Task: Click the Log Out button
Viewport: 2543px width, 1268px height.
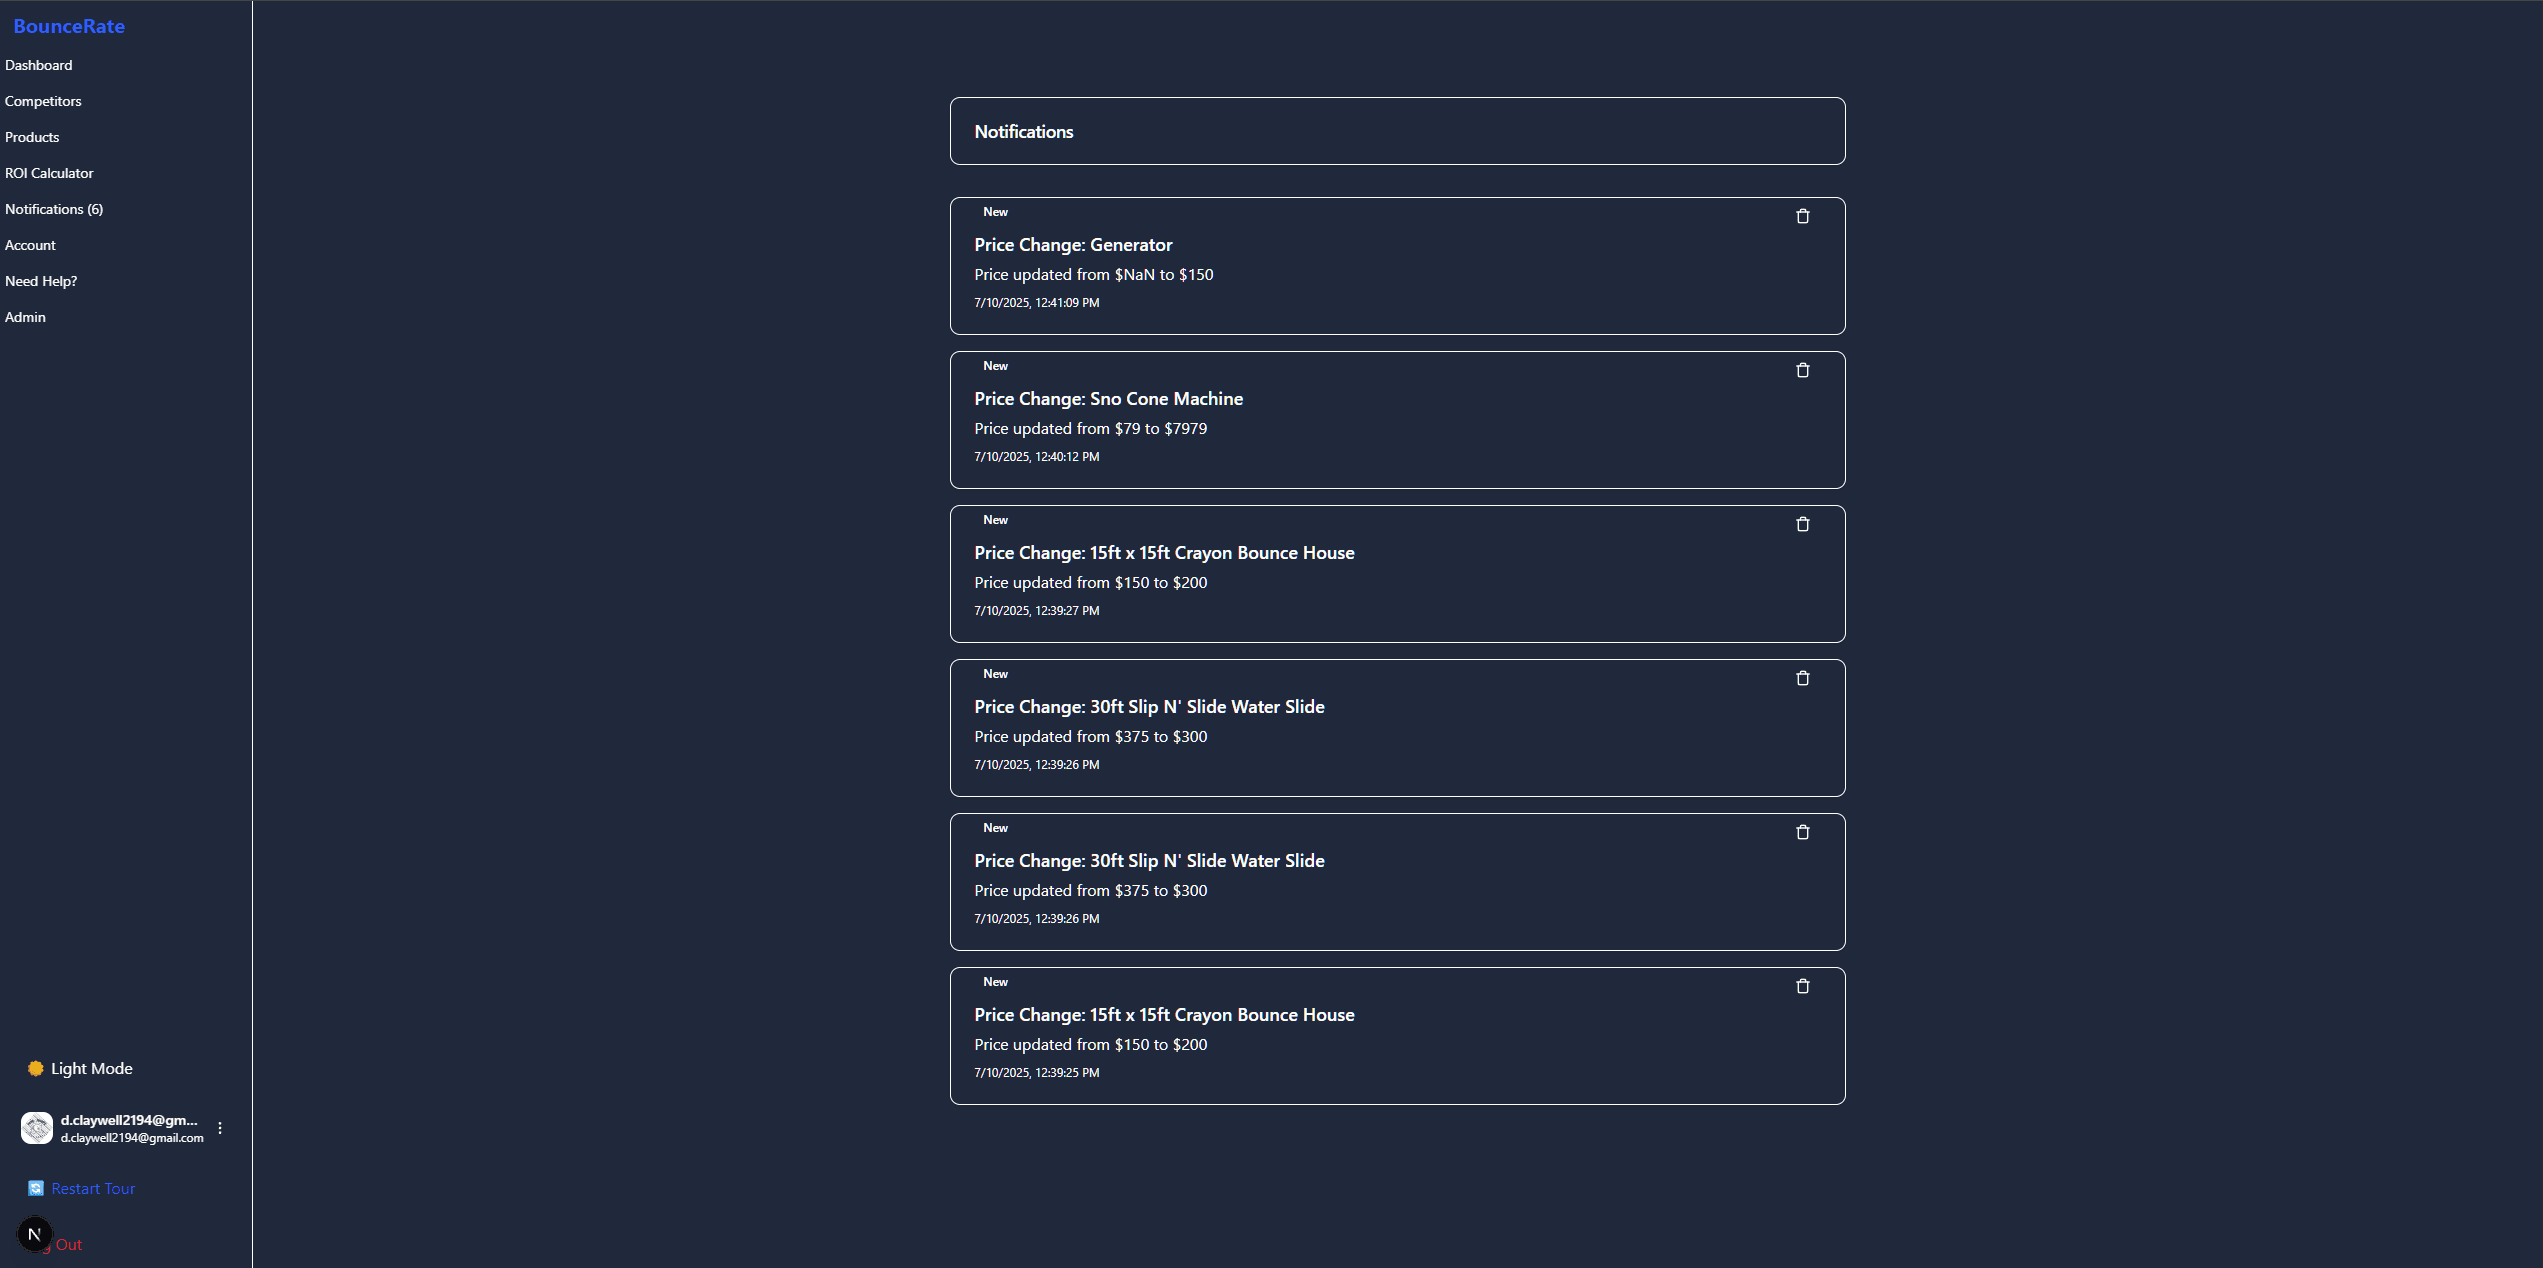Action: pos(70,1245)
